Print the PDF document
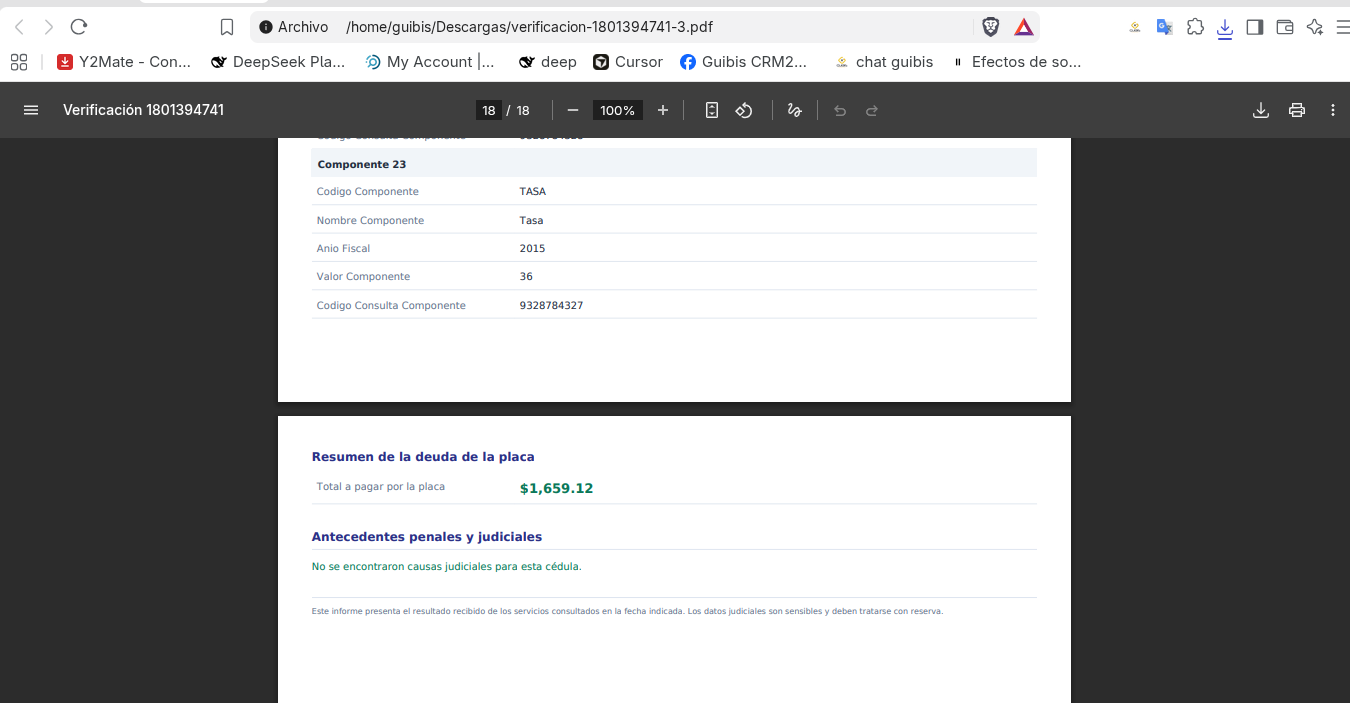 click(1297, 110)
